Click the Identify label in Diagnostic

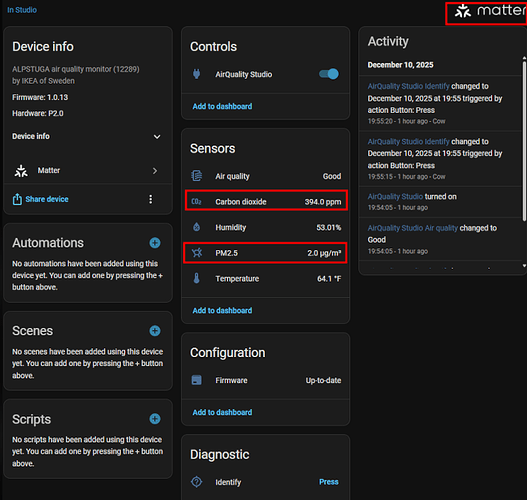pyautogui.click(x=228, y=482)
